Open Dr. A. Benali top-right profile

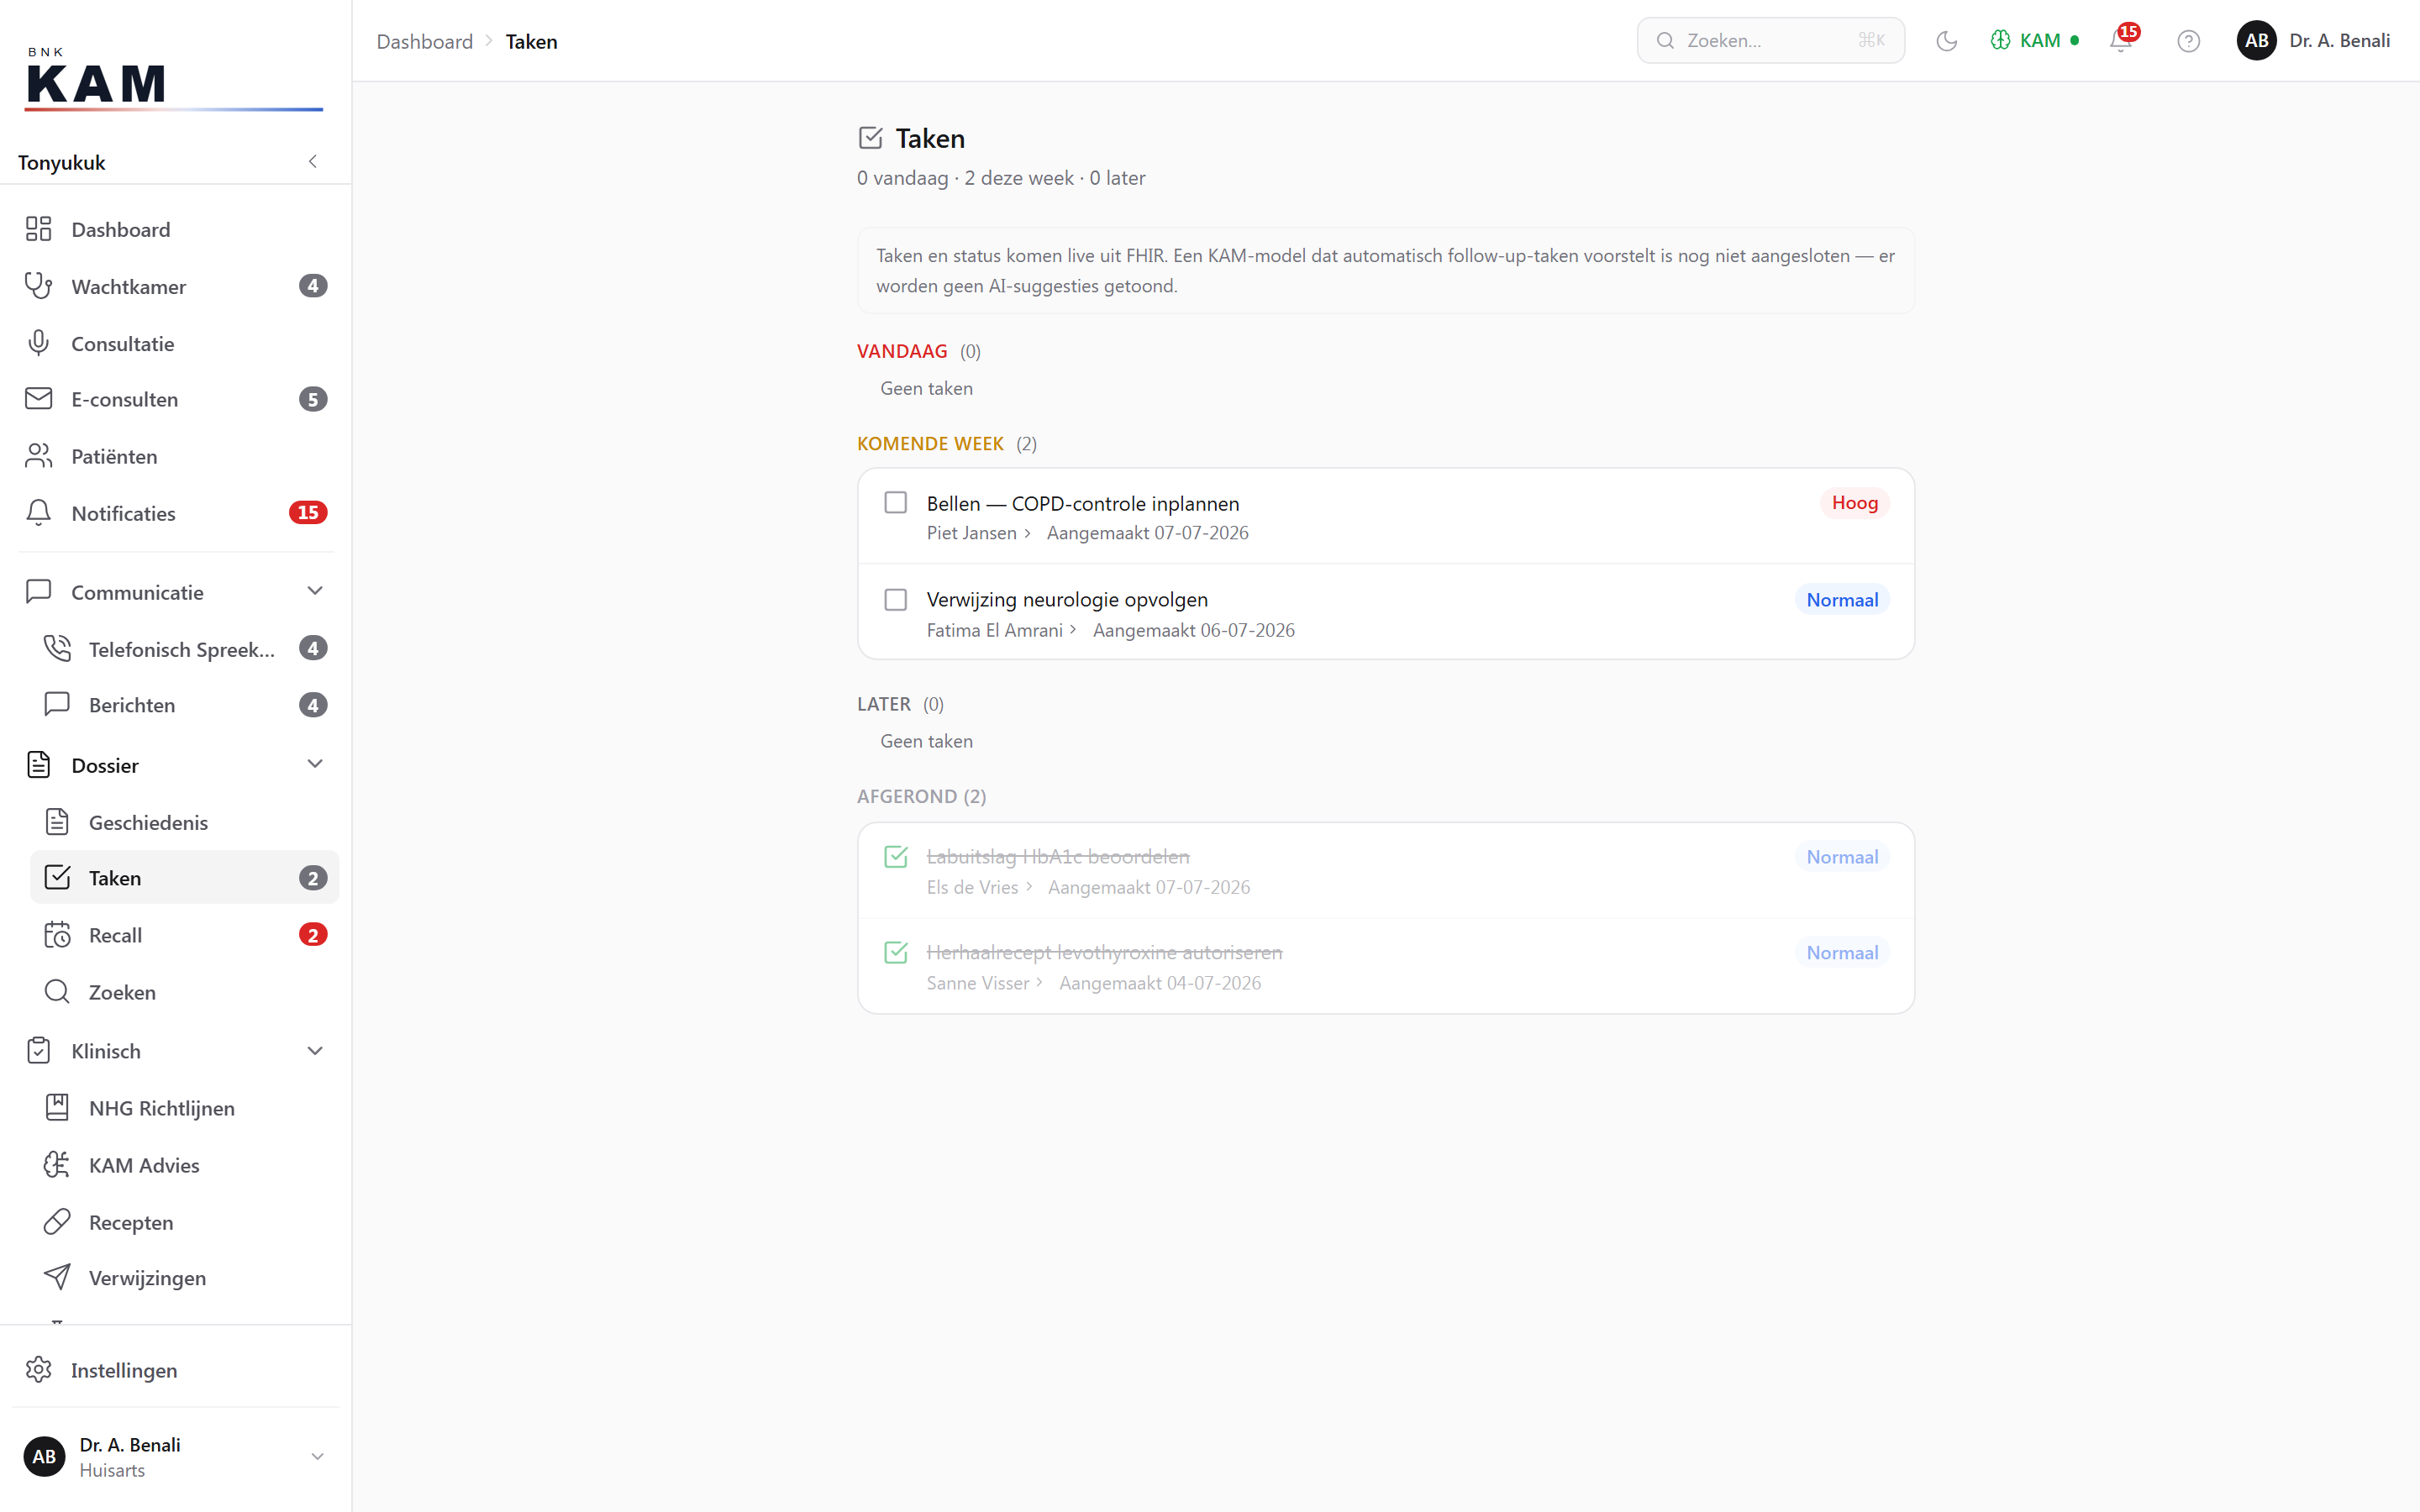click(2313, 41)
